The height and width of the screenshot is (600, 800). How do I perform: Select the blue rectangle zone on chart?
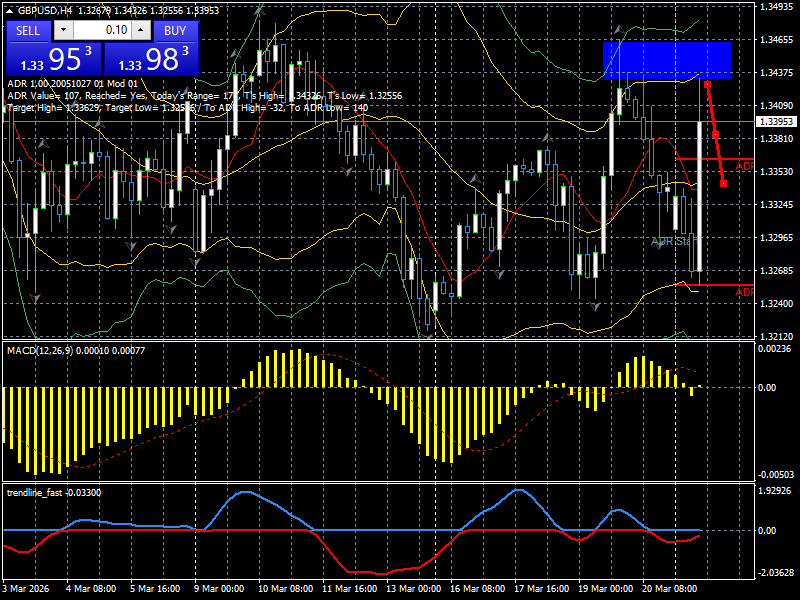(x=667, y=60)
